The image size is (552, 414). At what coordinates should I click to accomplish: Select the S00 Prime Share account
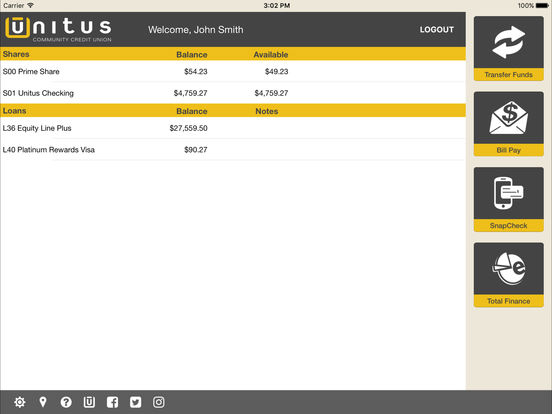tap(233, 71)
